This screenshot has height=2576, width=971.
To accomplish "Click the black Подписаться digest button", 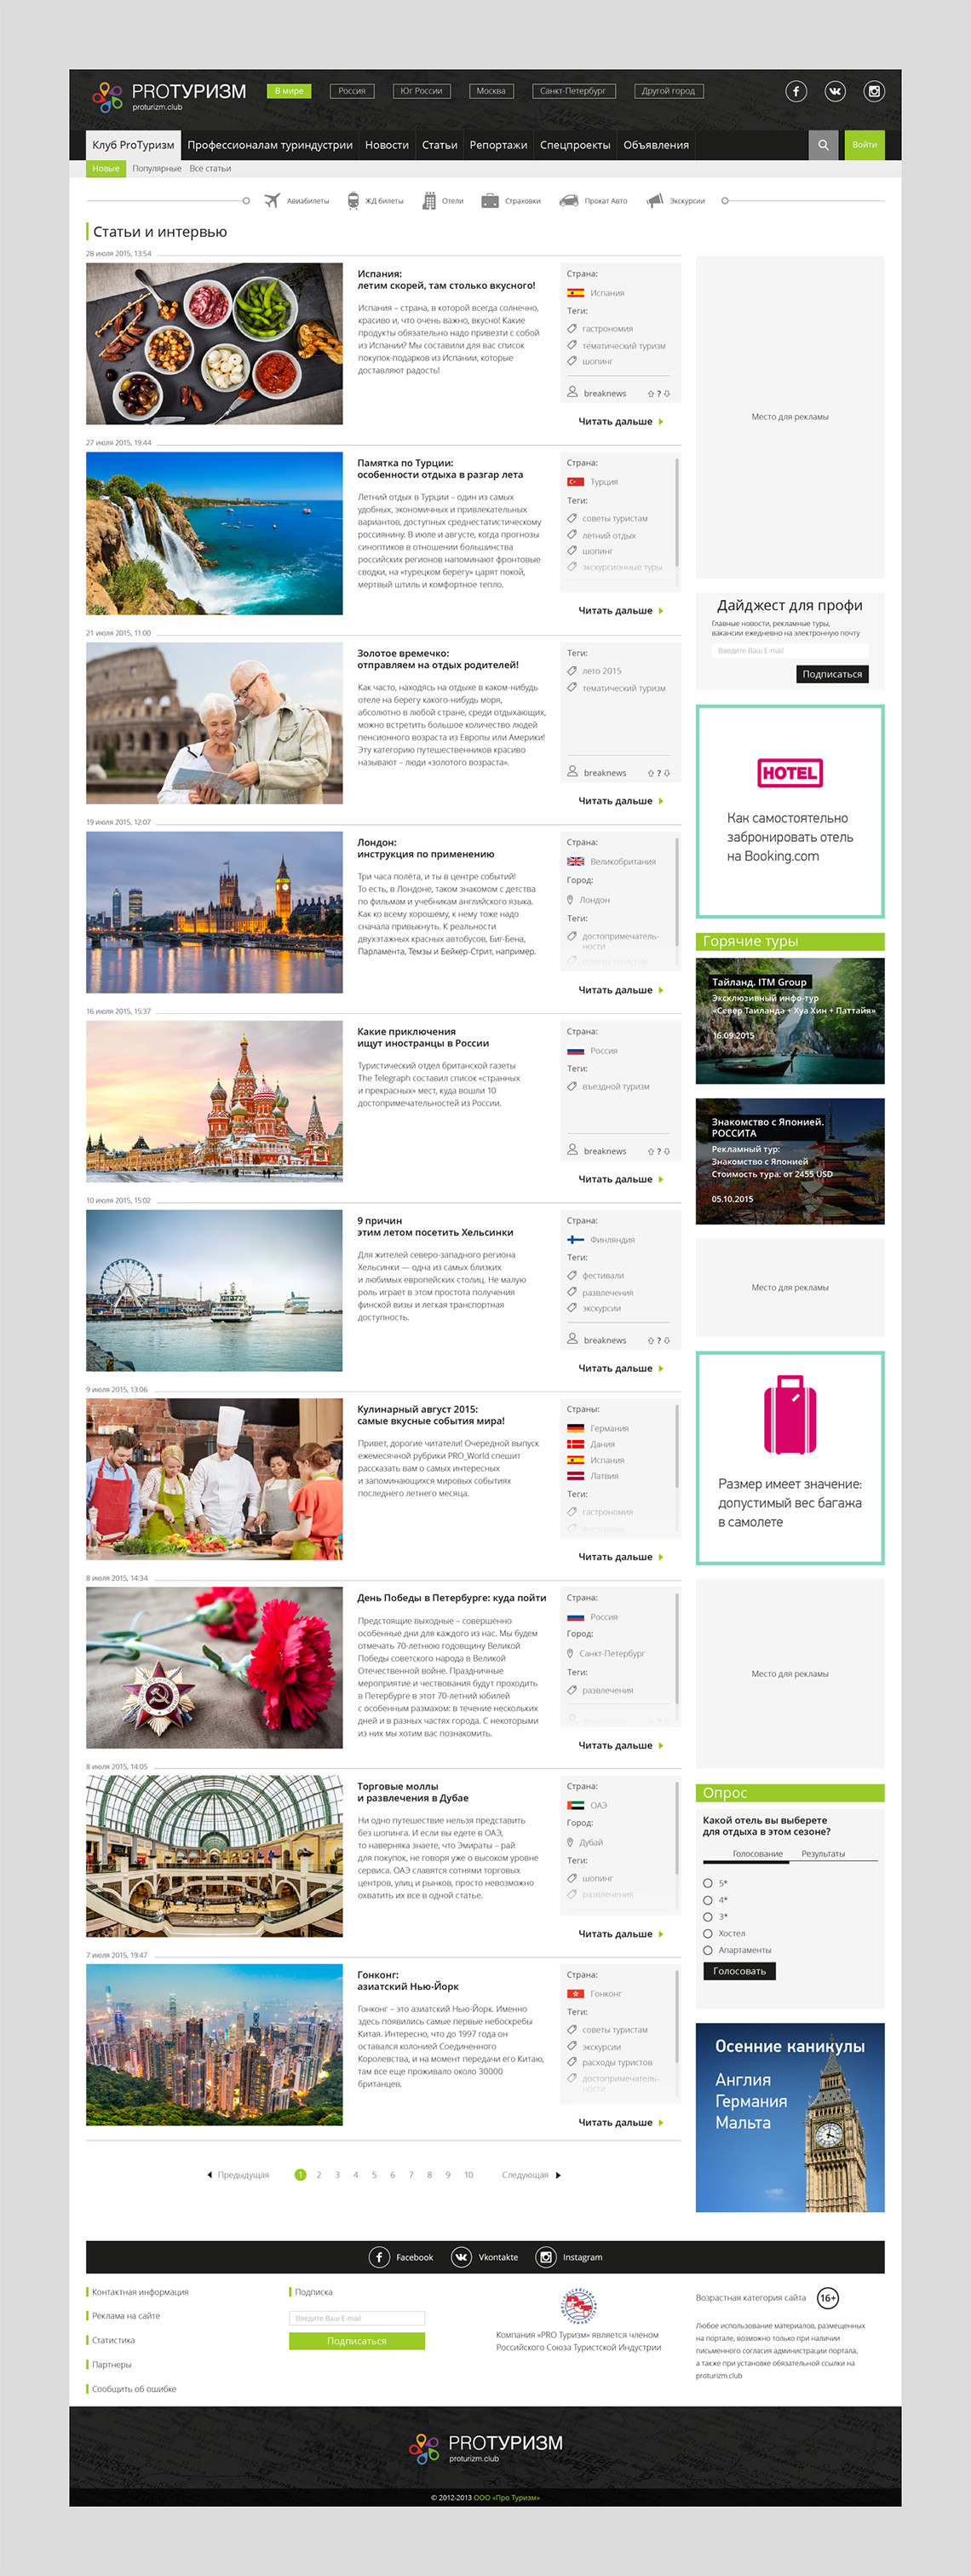I will pos(832,674).
